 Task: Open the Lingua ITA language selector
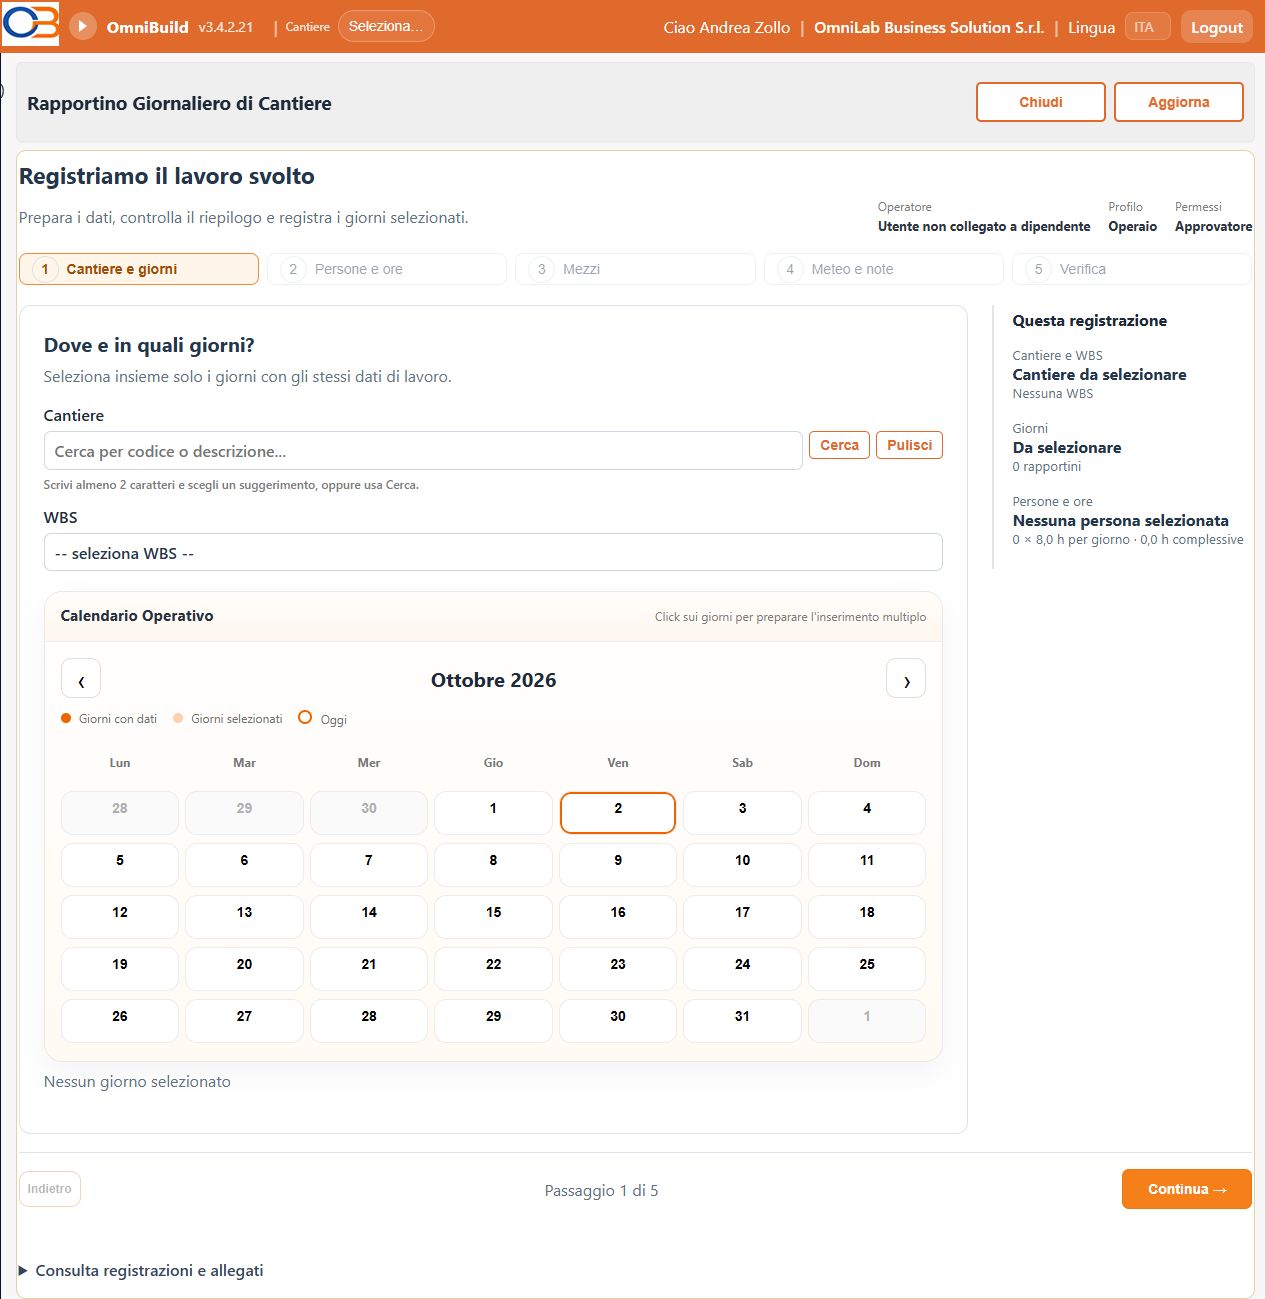tap(1147, 27)
